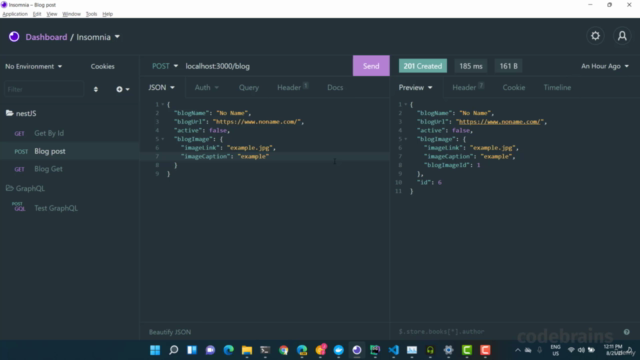Click the nestJS folder icon
640x360 pixels.
tap(9, 113)
